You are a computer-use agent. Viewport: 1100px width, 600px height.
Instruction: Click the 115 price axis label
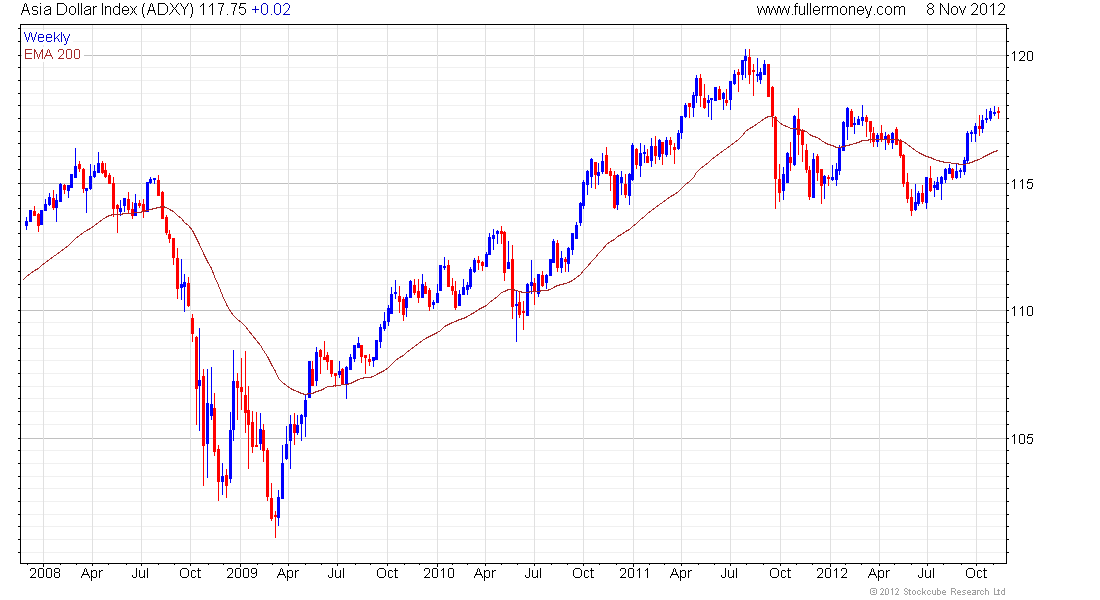(1021, 184)
